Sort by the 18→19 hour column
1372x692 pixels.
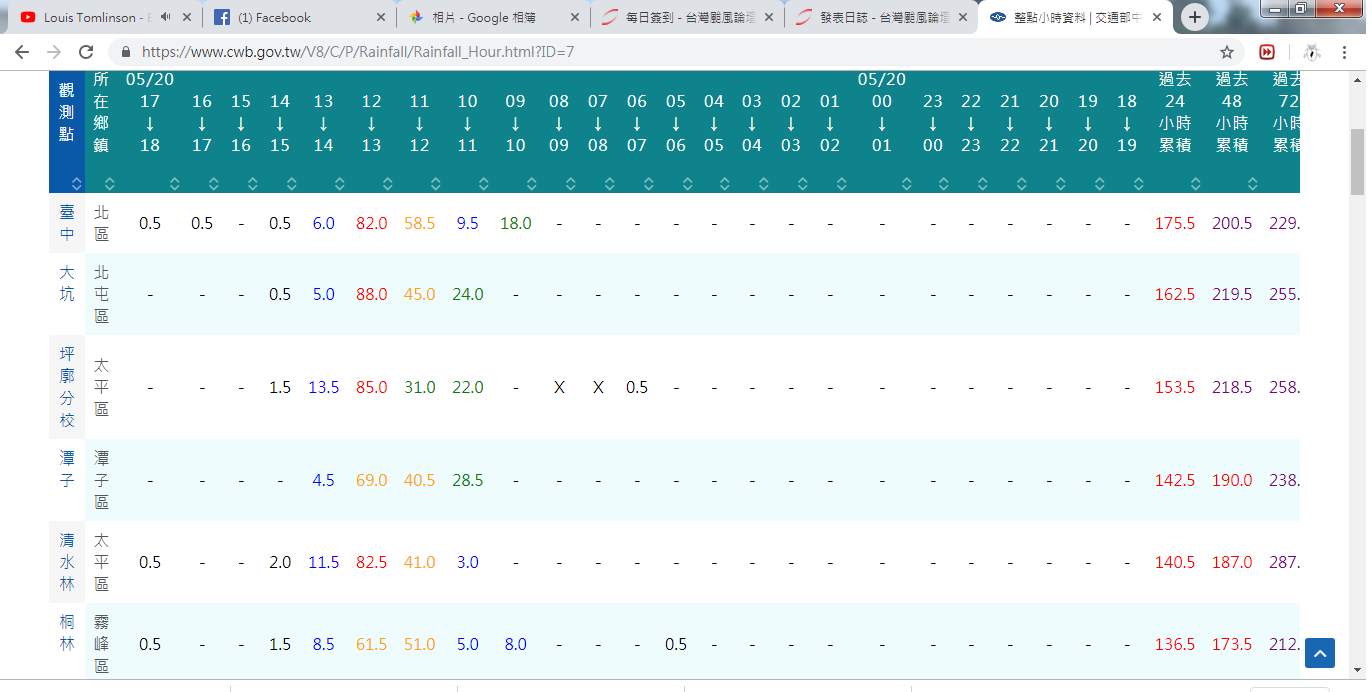coord(1139,184)
